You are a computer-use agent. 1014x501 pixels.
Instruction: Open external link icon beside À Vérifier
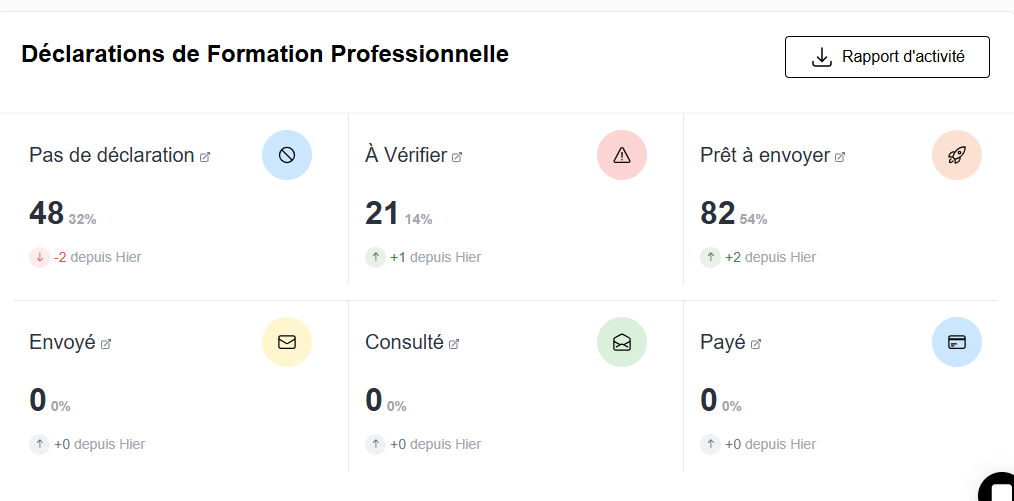click(457, 157)
